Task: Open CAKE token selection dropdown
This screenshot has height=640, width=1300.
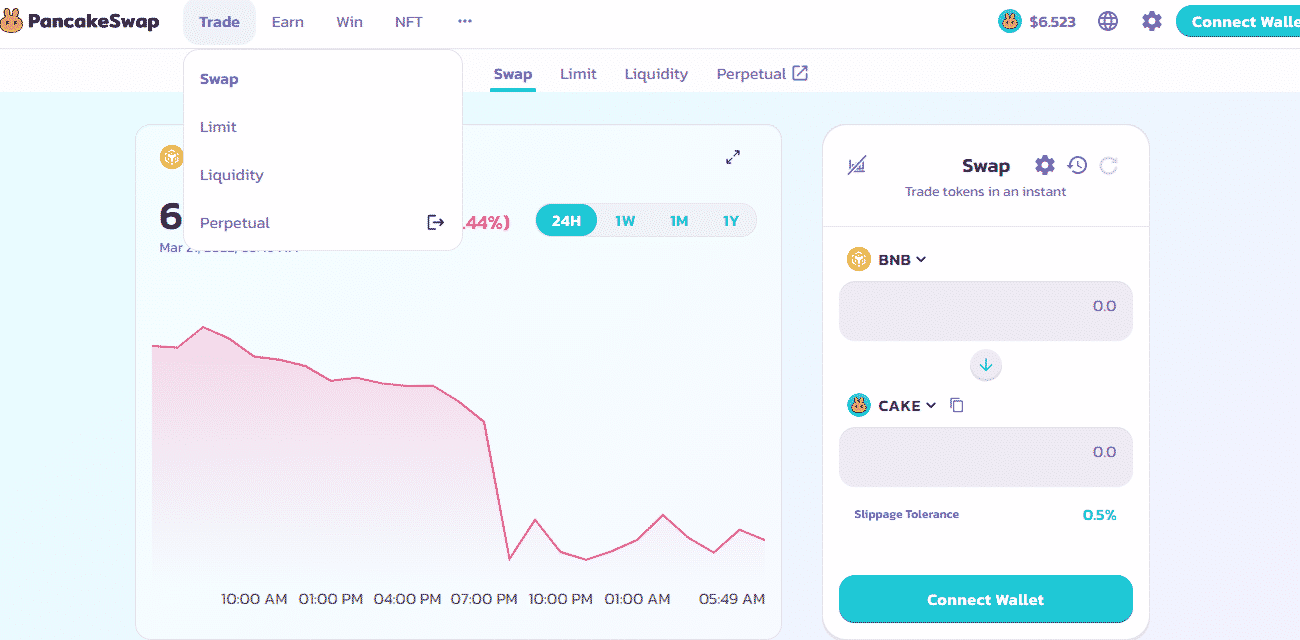Action: (x=907, y=405)
